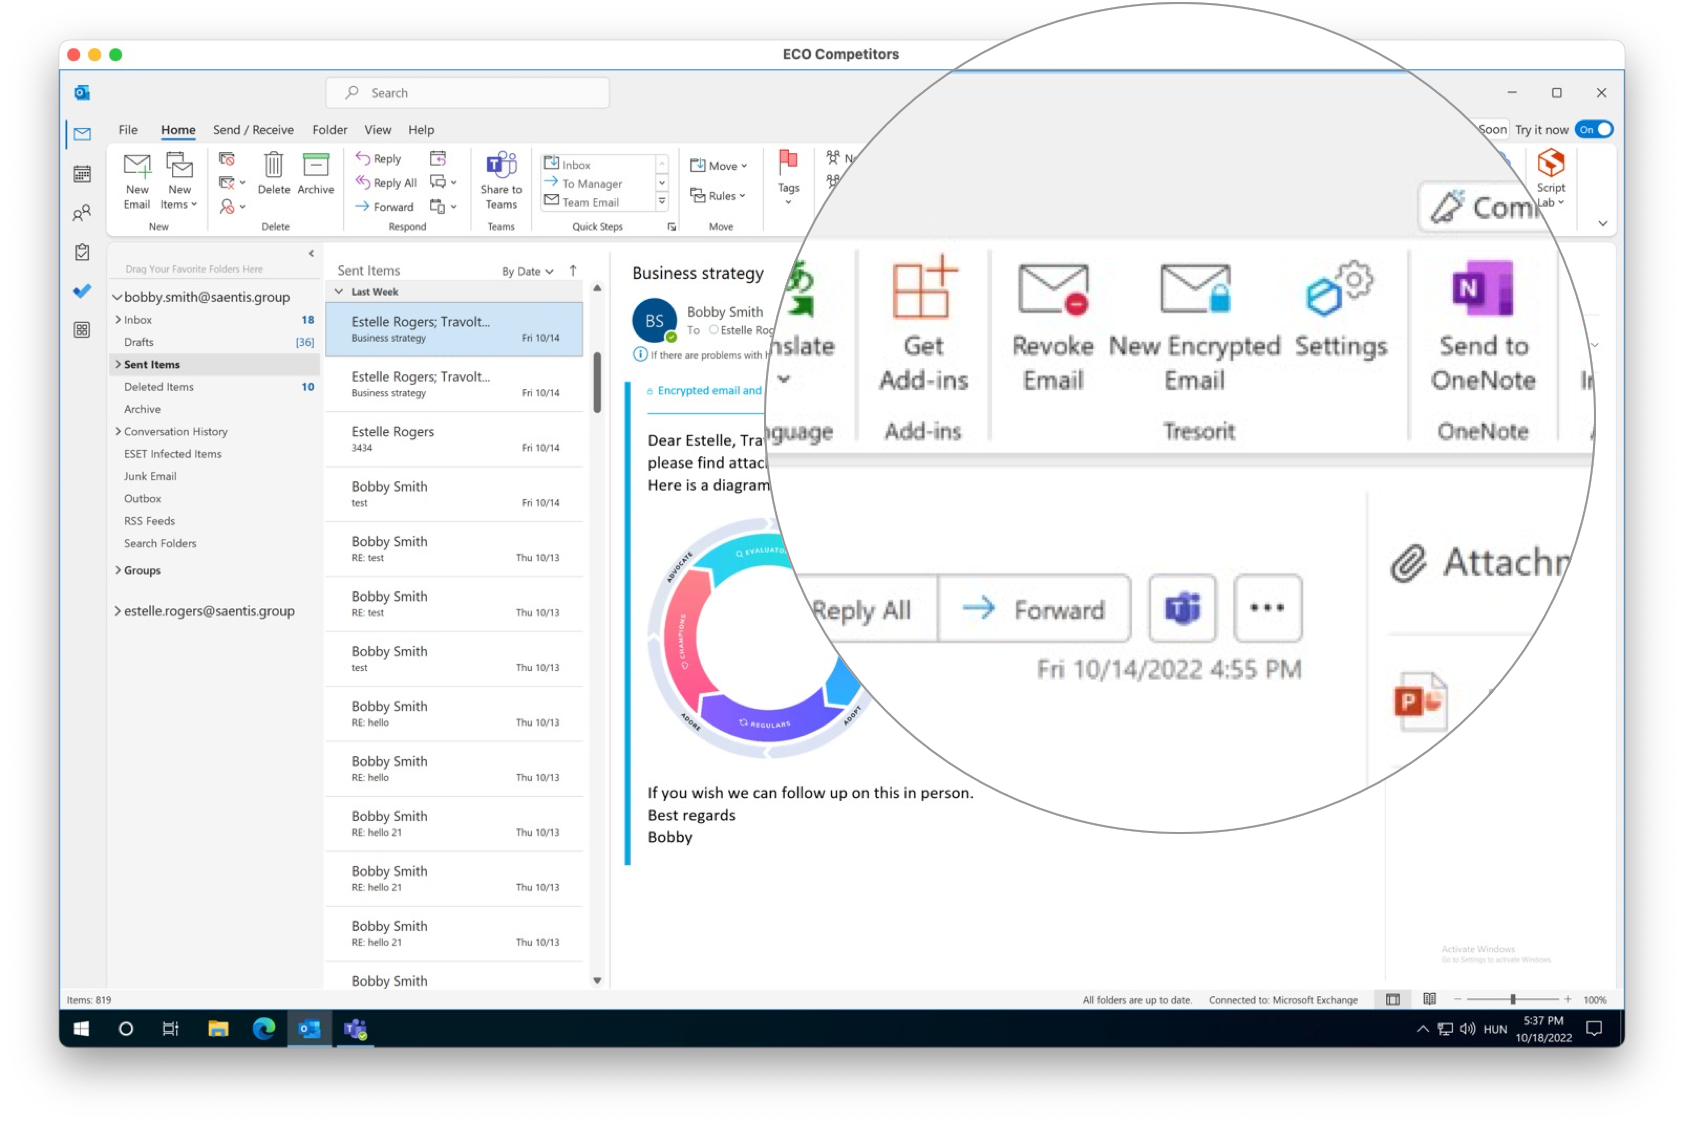
Task: Open Mail view in left sidebar
Action: [82, 133]
